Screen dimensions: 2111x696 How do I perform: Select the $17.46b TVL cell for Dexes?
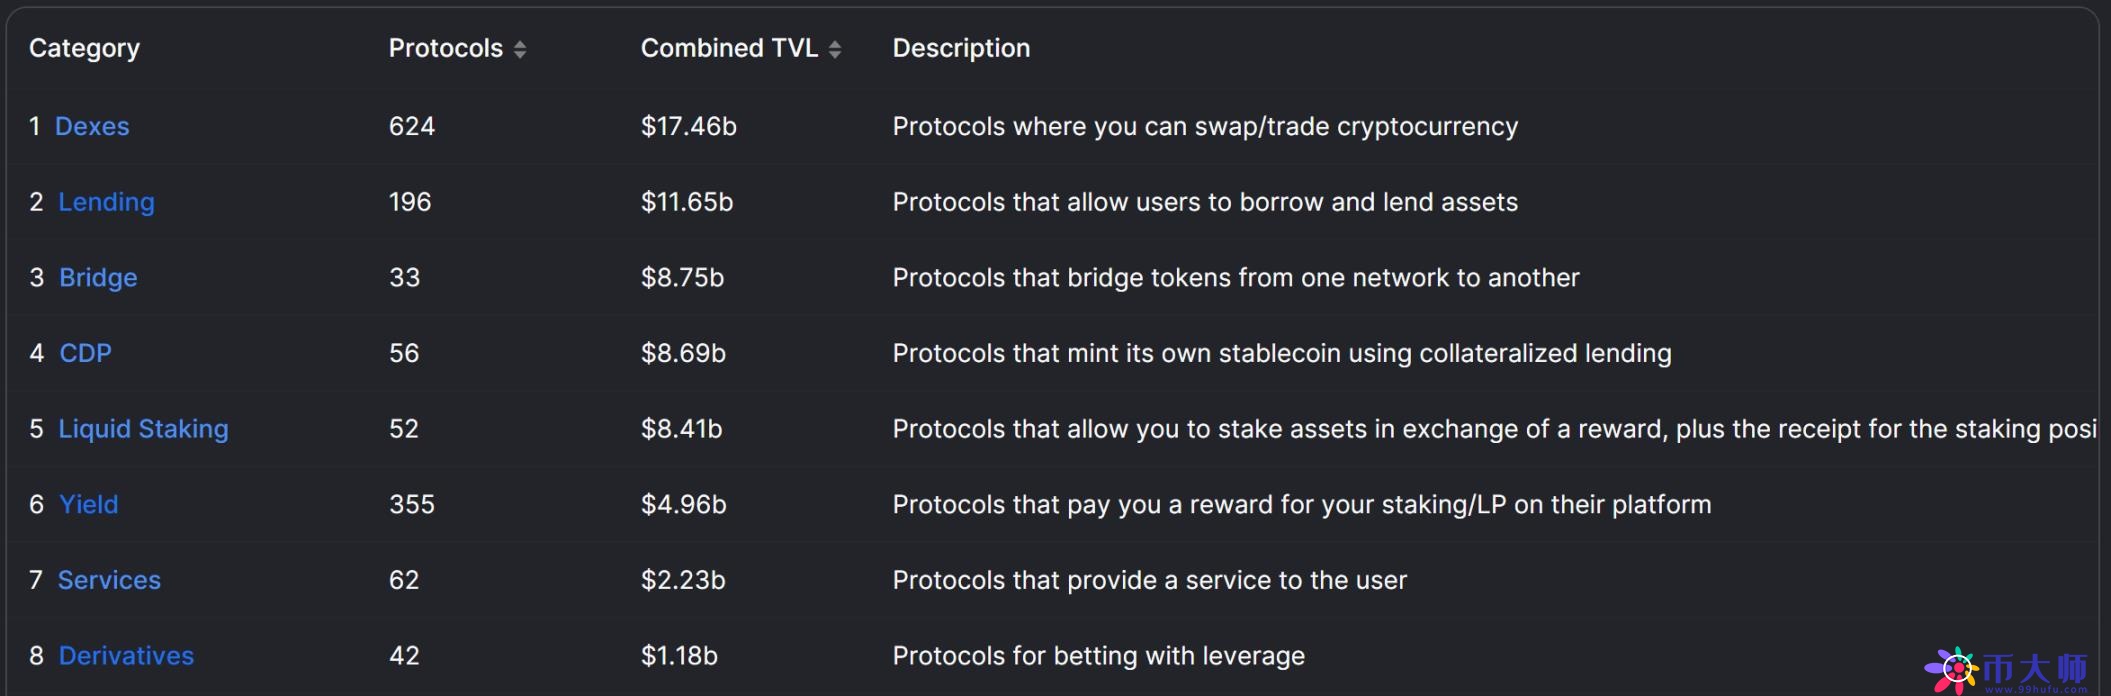pos(688,126)
